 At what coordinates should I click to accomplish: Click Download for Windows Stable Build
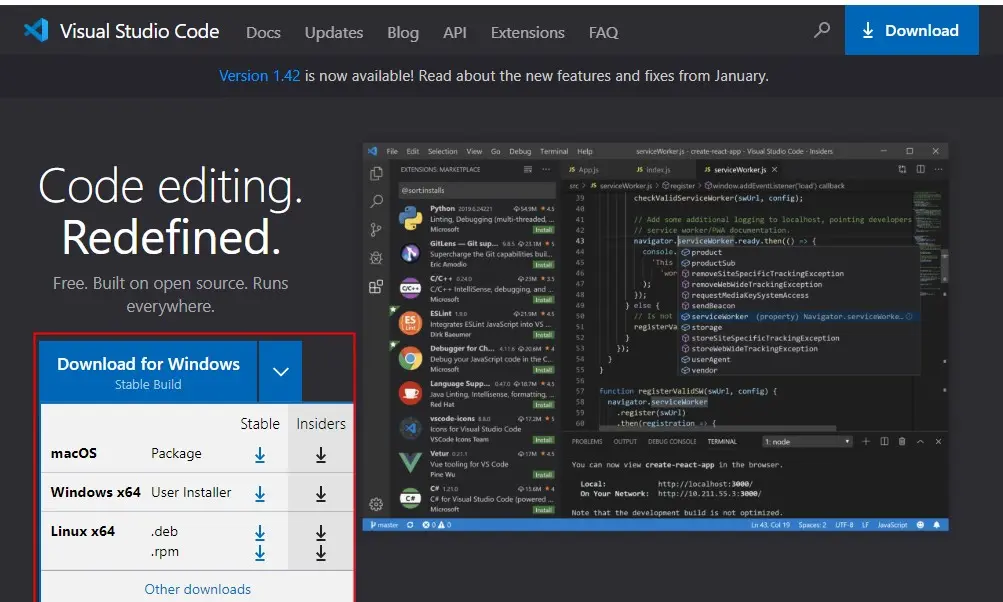point(148,372)
